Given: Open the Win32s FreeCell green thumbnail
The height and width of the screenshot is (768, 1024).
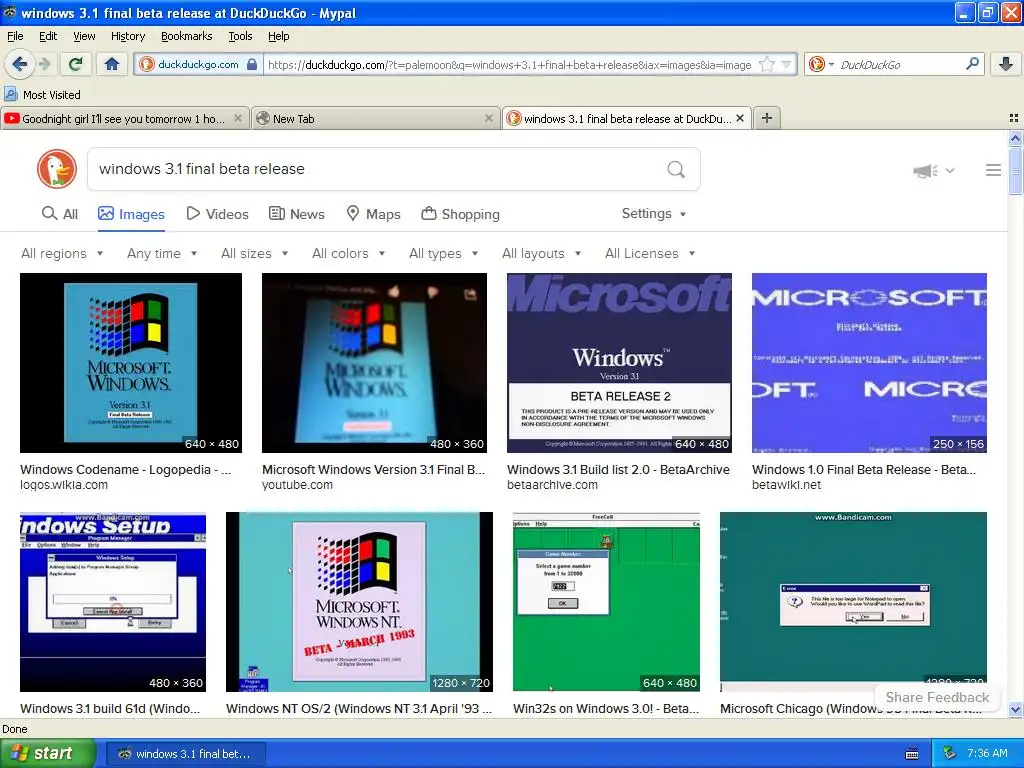Looking at the screenshot, I should point(606,601).
